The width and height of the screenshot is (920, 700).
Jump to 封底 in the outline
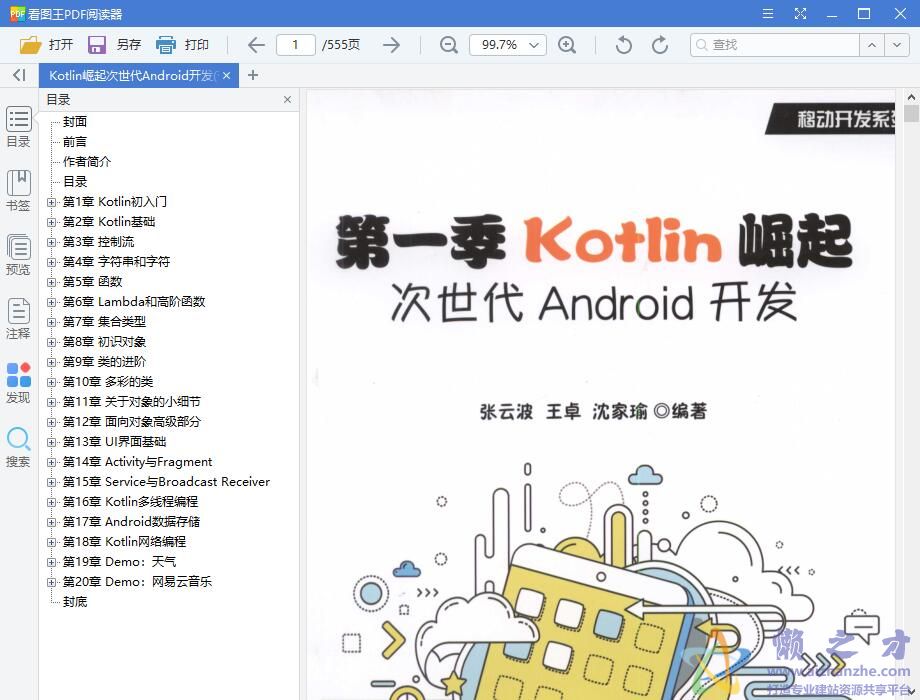[x=75, y=601]
